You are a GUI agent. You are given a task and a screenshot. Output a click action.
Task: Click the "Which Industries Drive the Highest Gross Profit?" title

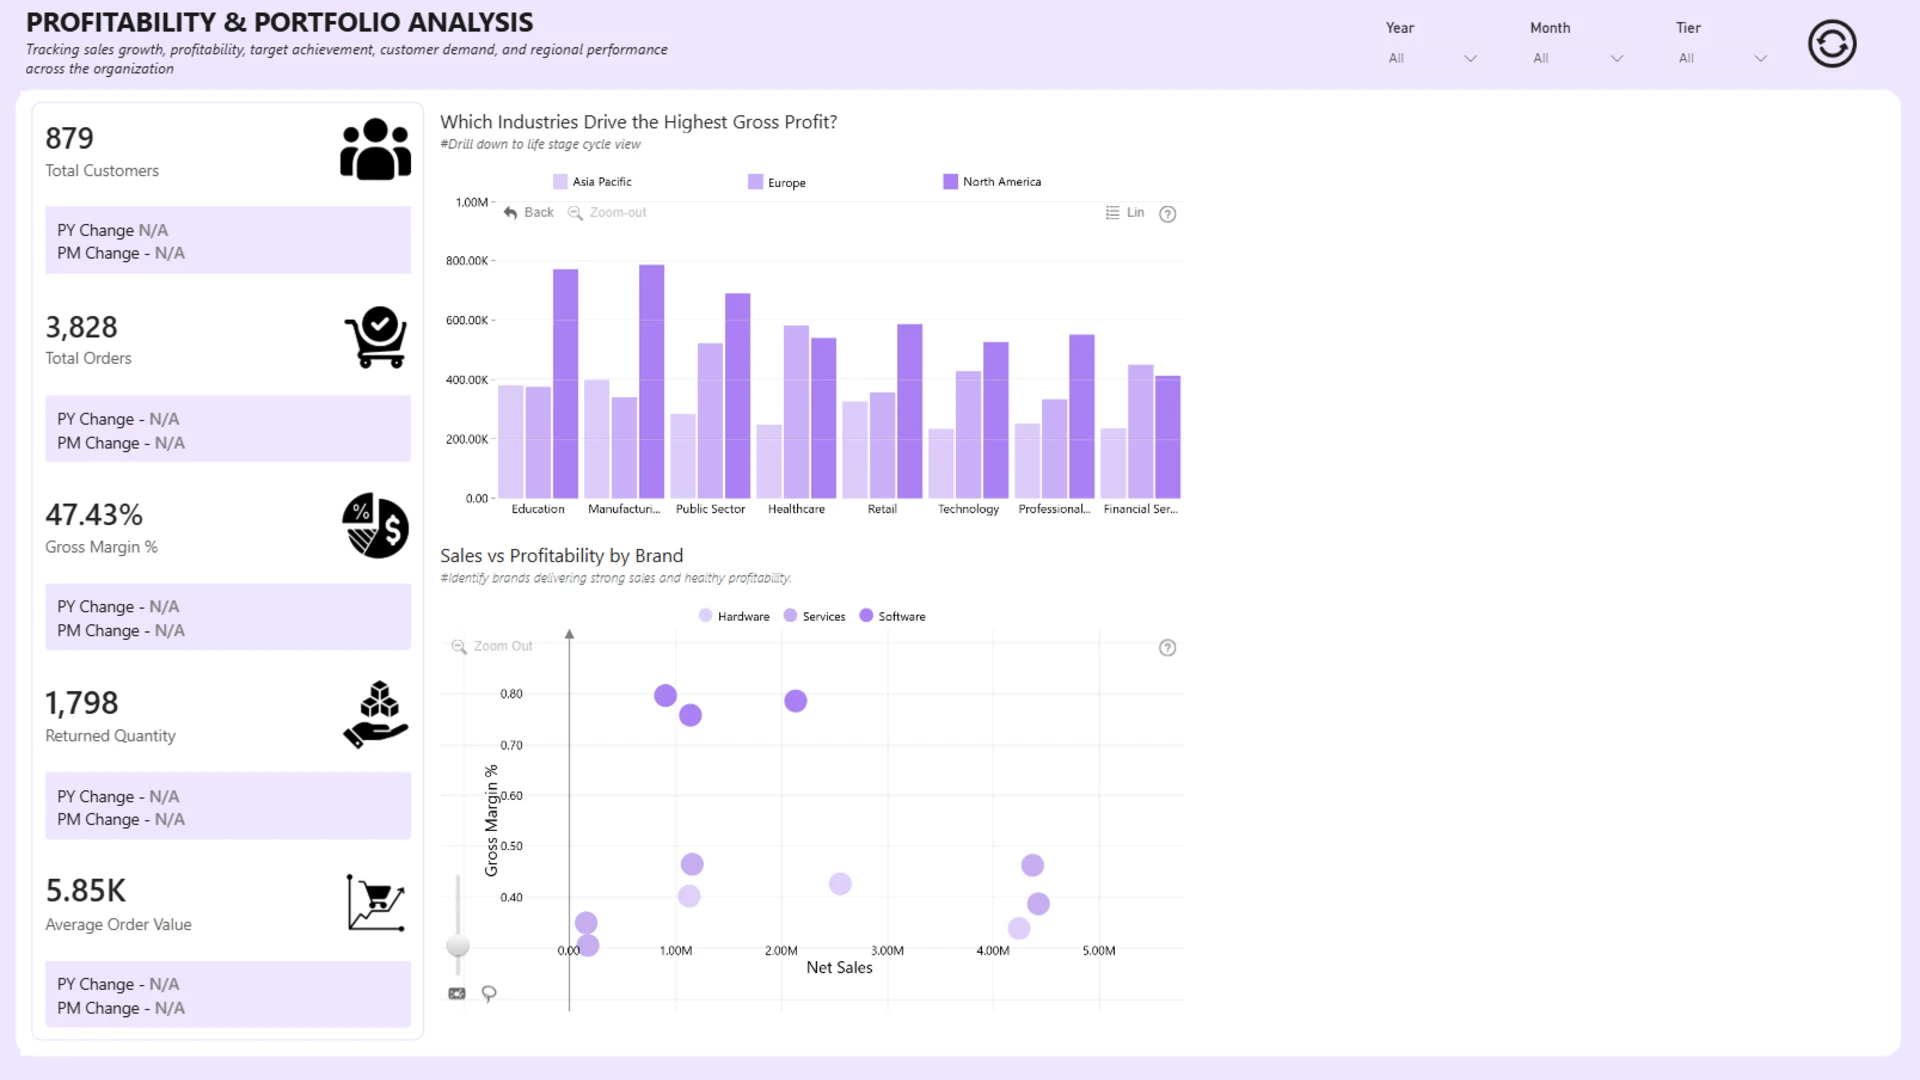638,122
